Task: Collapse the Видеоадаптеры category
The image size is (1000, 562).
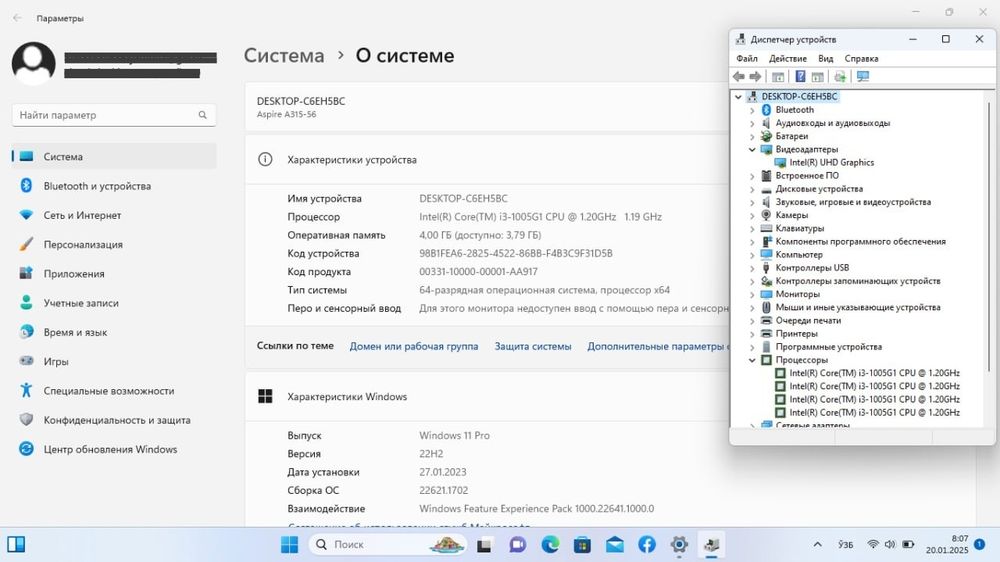Action: [752, 149]
